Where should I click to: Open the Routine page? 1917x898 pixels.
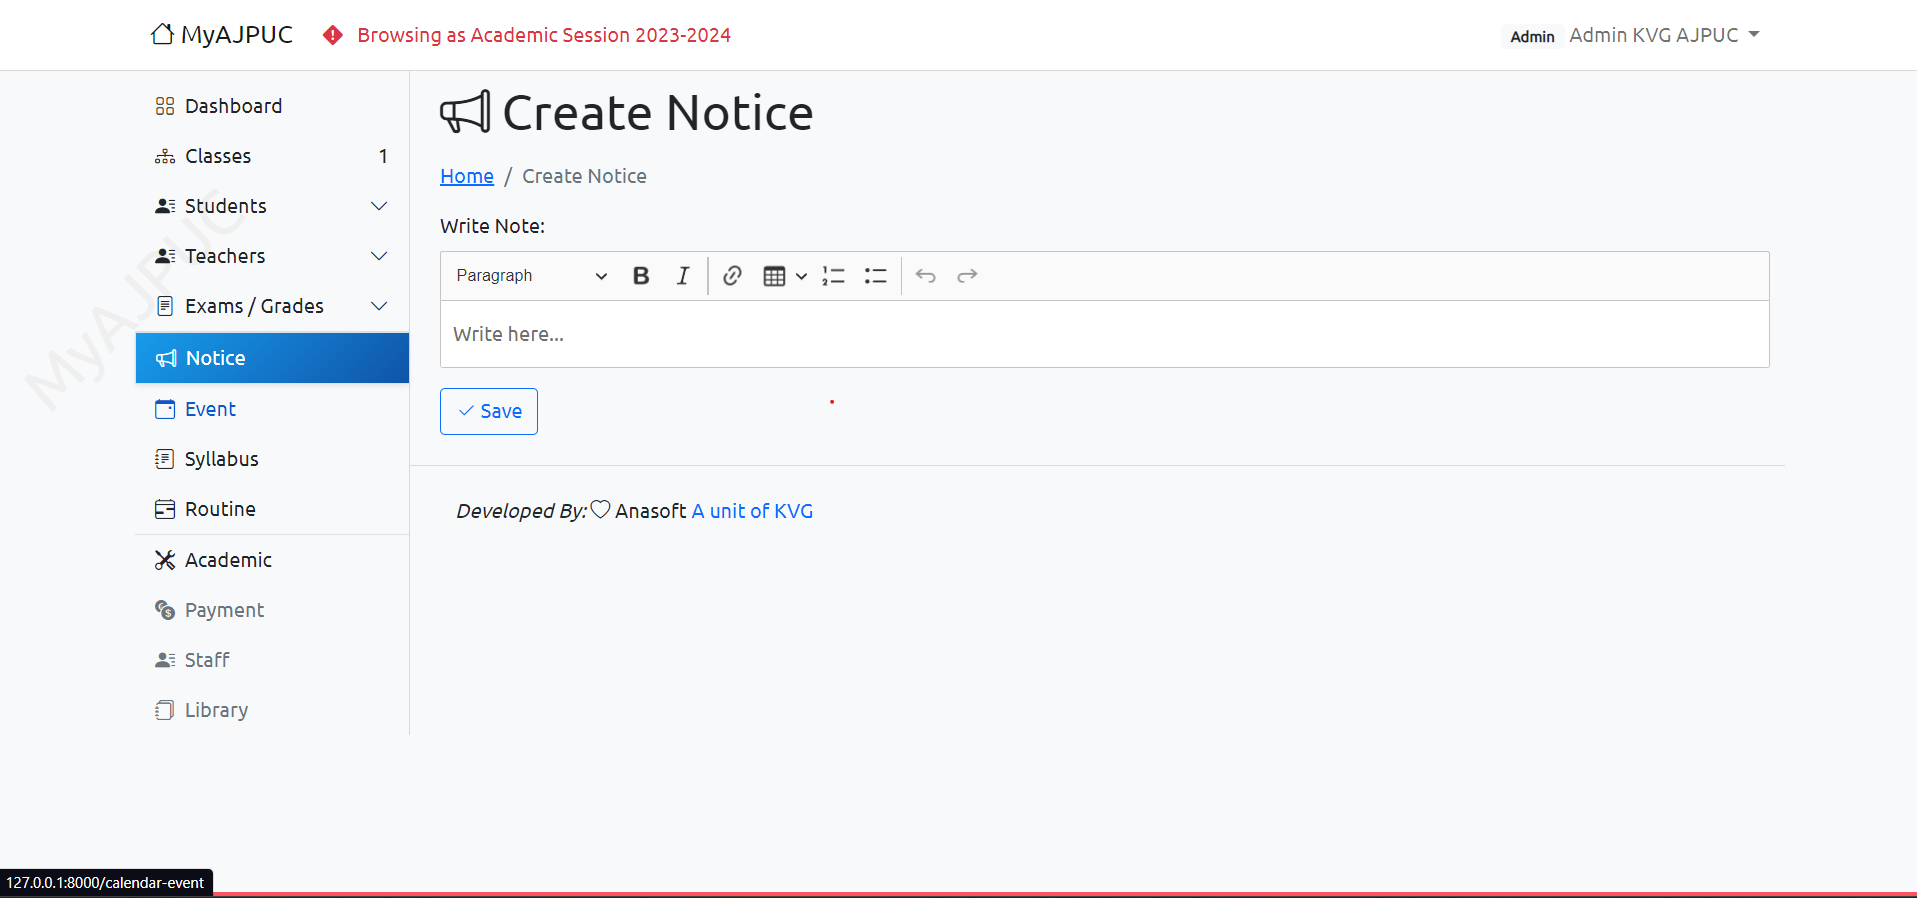click(272, 509)
